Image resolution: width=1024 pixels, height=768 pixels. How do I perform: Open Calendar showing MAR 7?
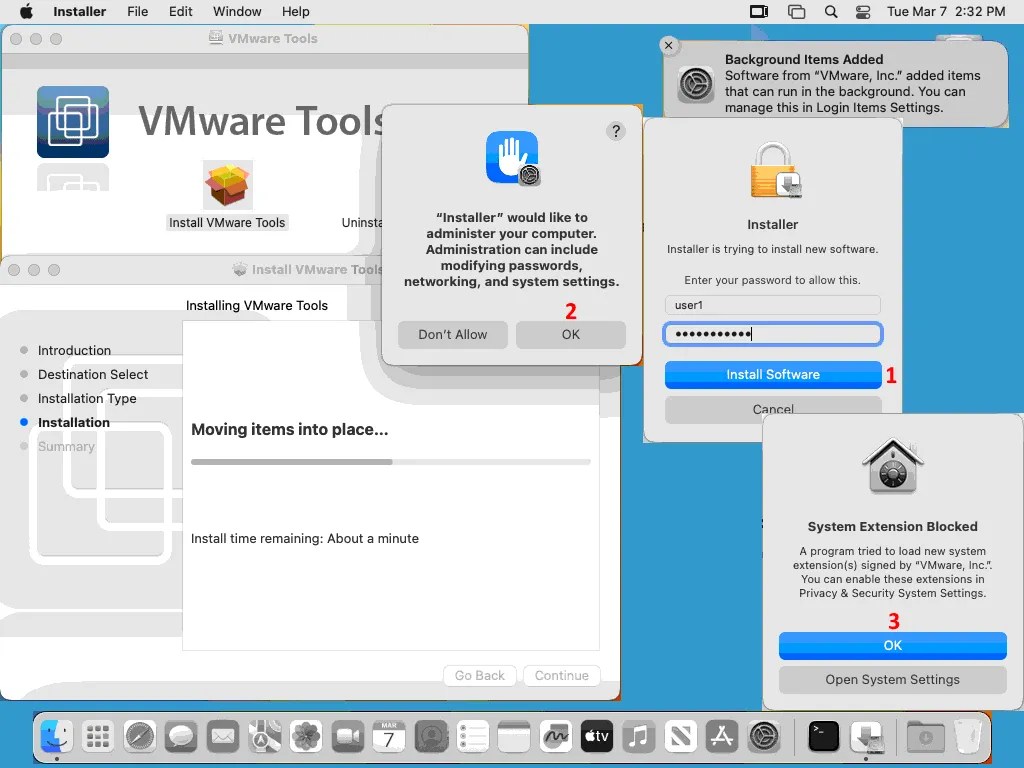point(389,737)
